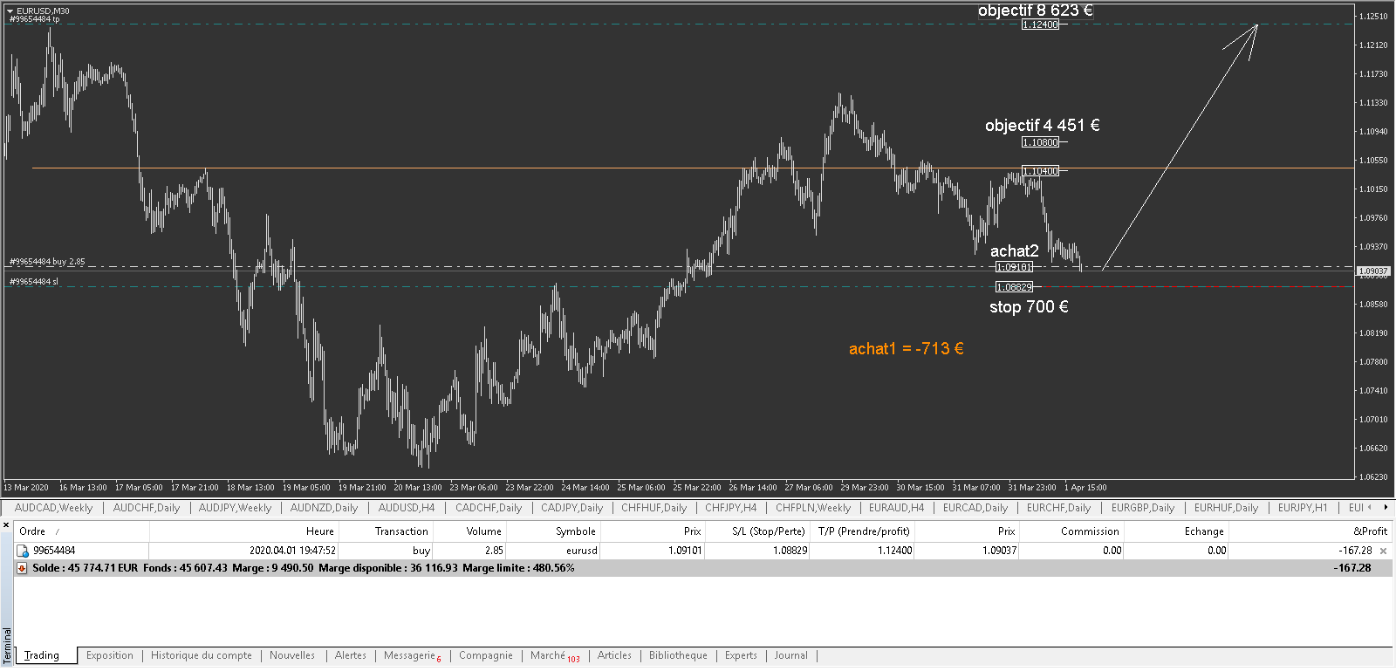Switch to the EURCAD,Daily chart tab
The height and width of the screenshot is (668, 1396).
pyautogui.click(x=974, y=508)
